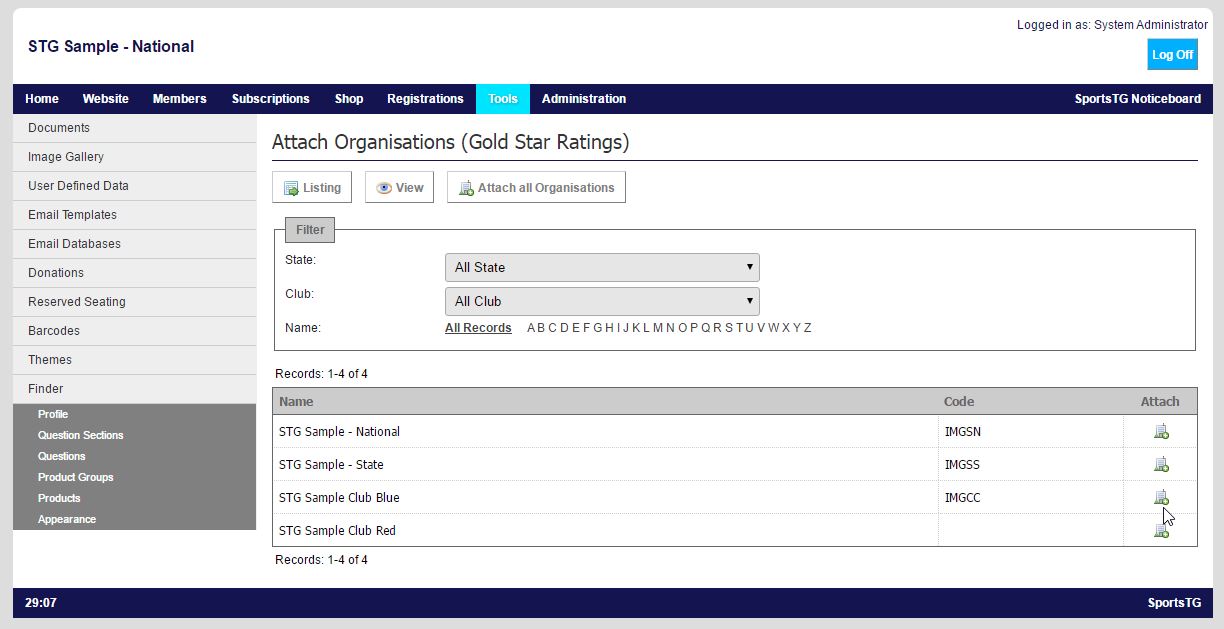Attach icon for STG Sample Club Blue

pyautogui.click(x=1161, y=497)
